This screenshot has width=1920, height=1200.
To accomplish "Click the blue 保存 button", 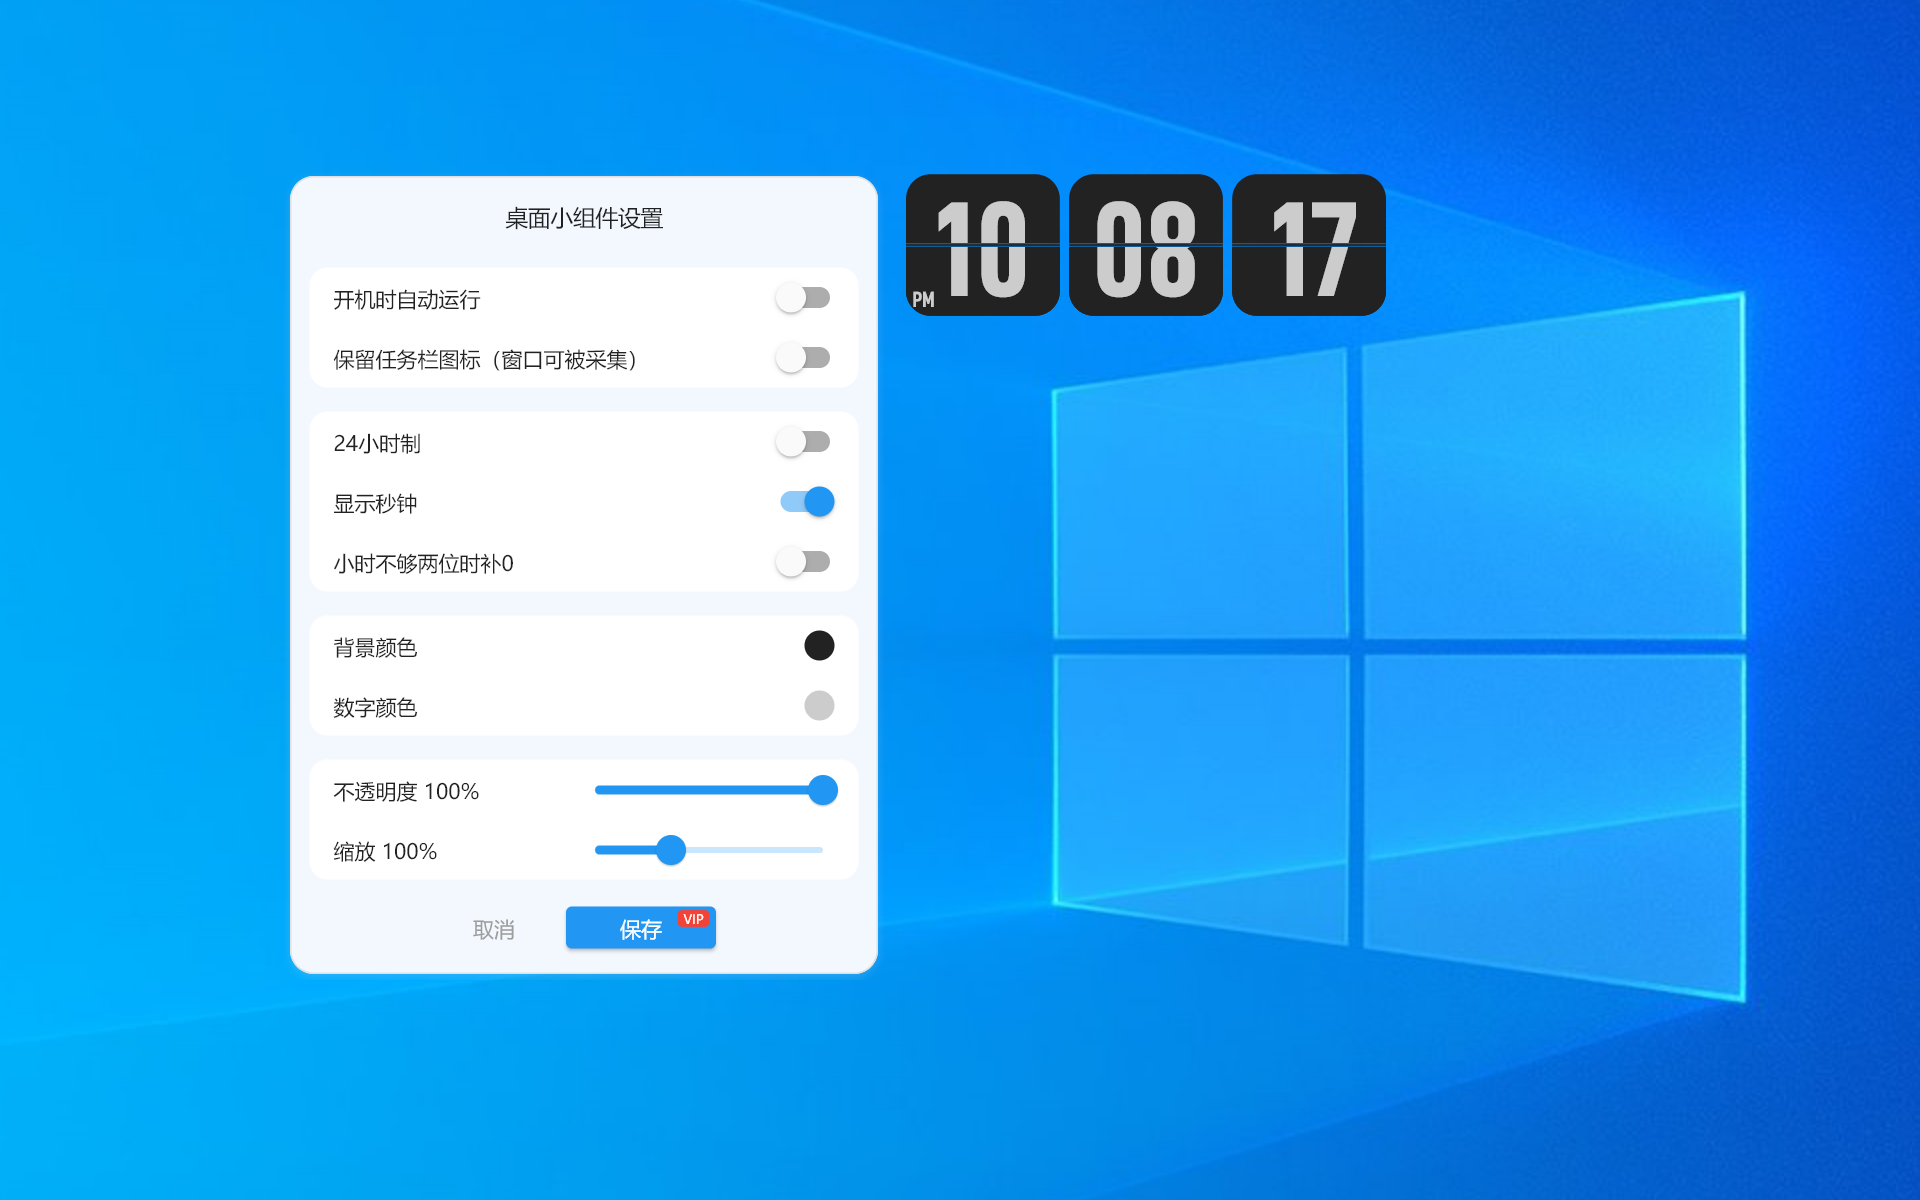I will (641, 928).
